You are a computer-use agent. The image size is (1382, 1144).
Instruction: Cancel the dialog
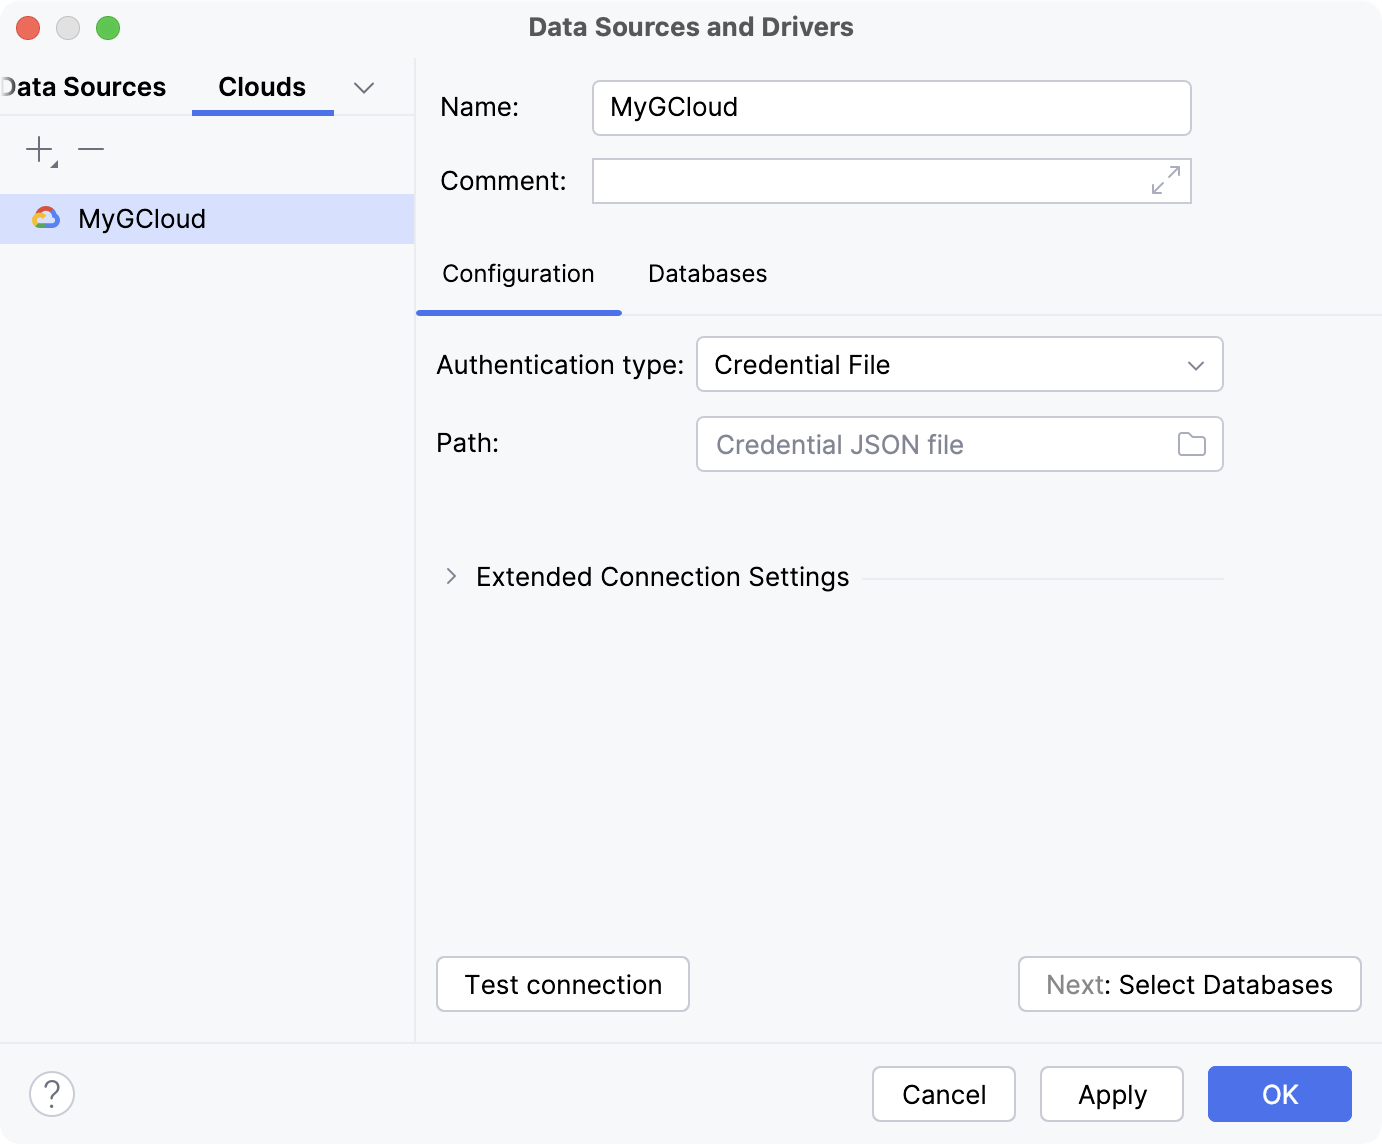click(943, 1094)
